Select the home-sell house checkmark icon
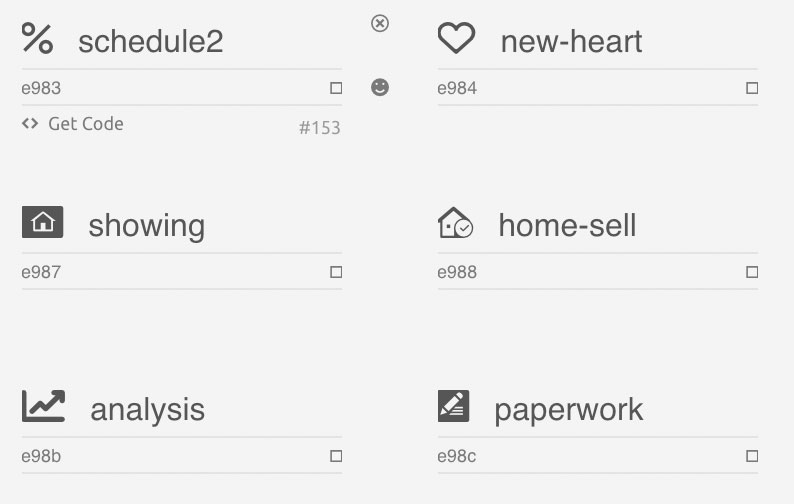 pyautogui.click(x=455, y=222)
